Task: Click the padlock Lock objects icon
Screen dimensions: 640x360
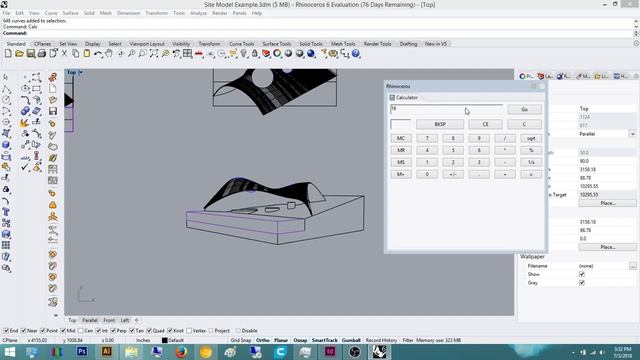Action: [255, 53]
